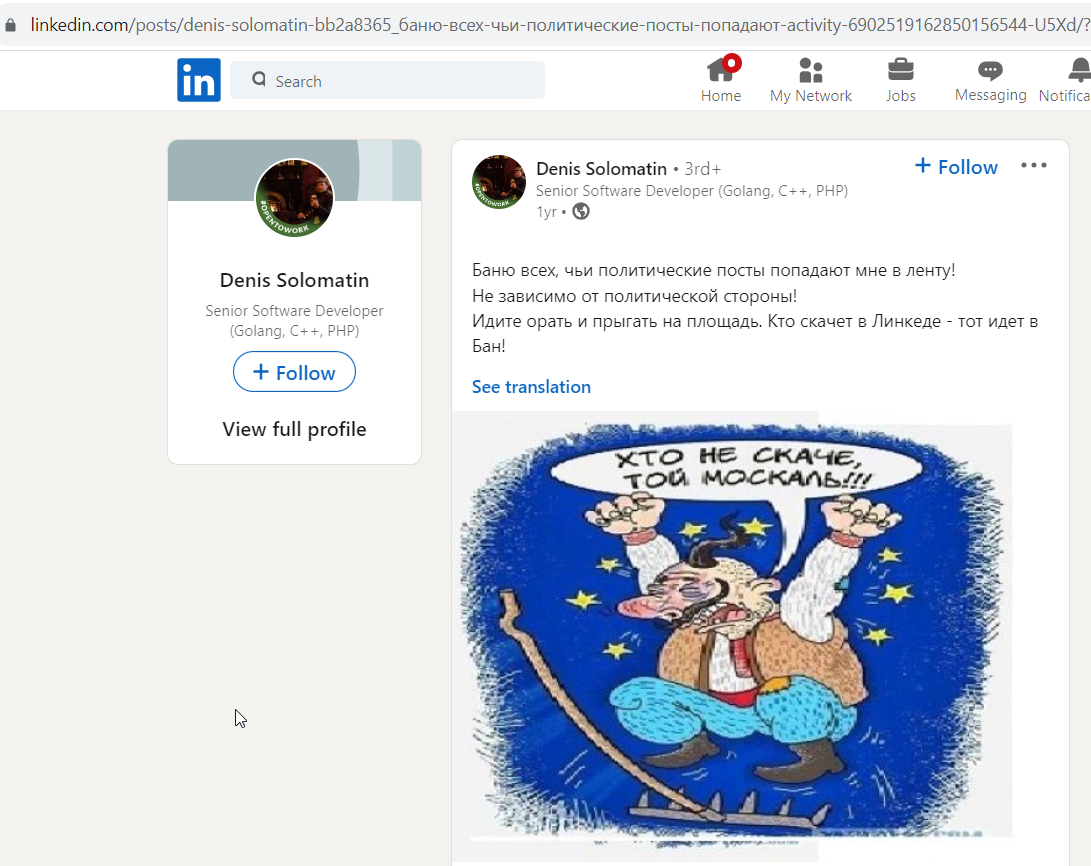Viewport: 1091px width, 866px height.
Task: Click post author's avatar in post header
Action: (x=499, y=182)
